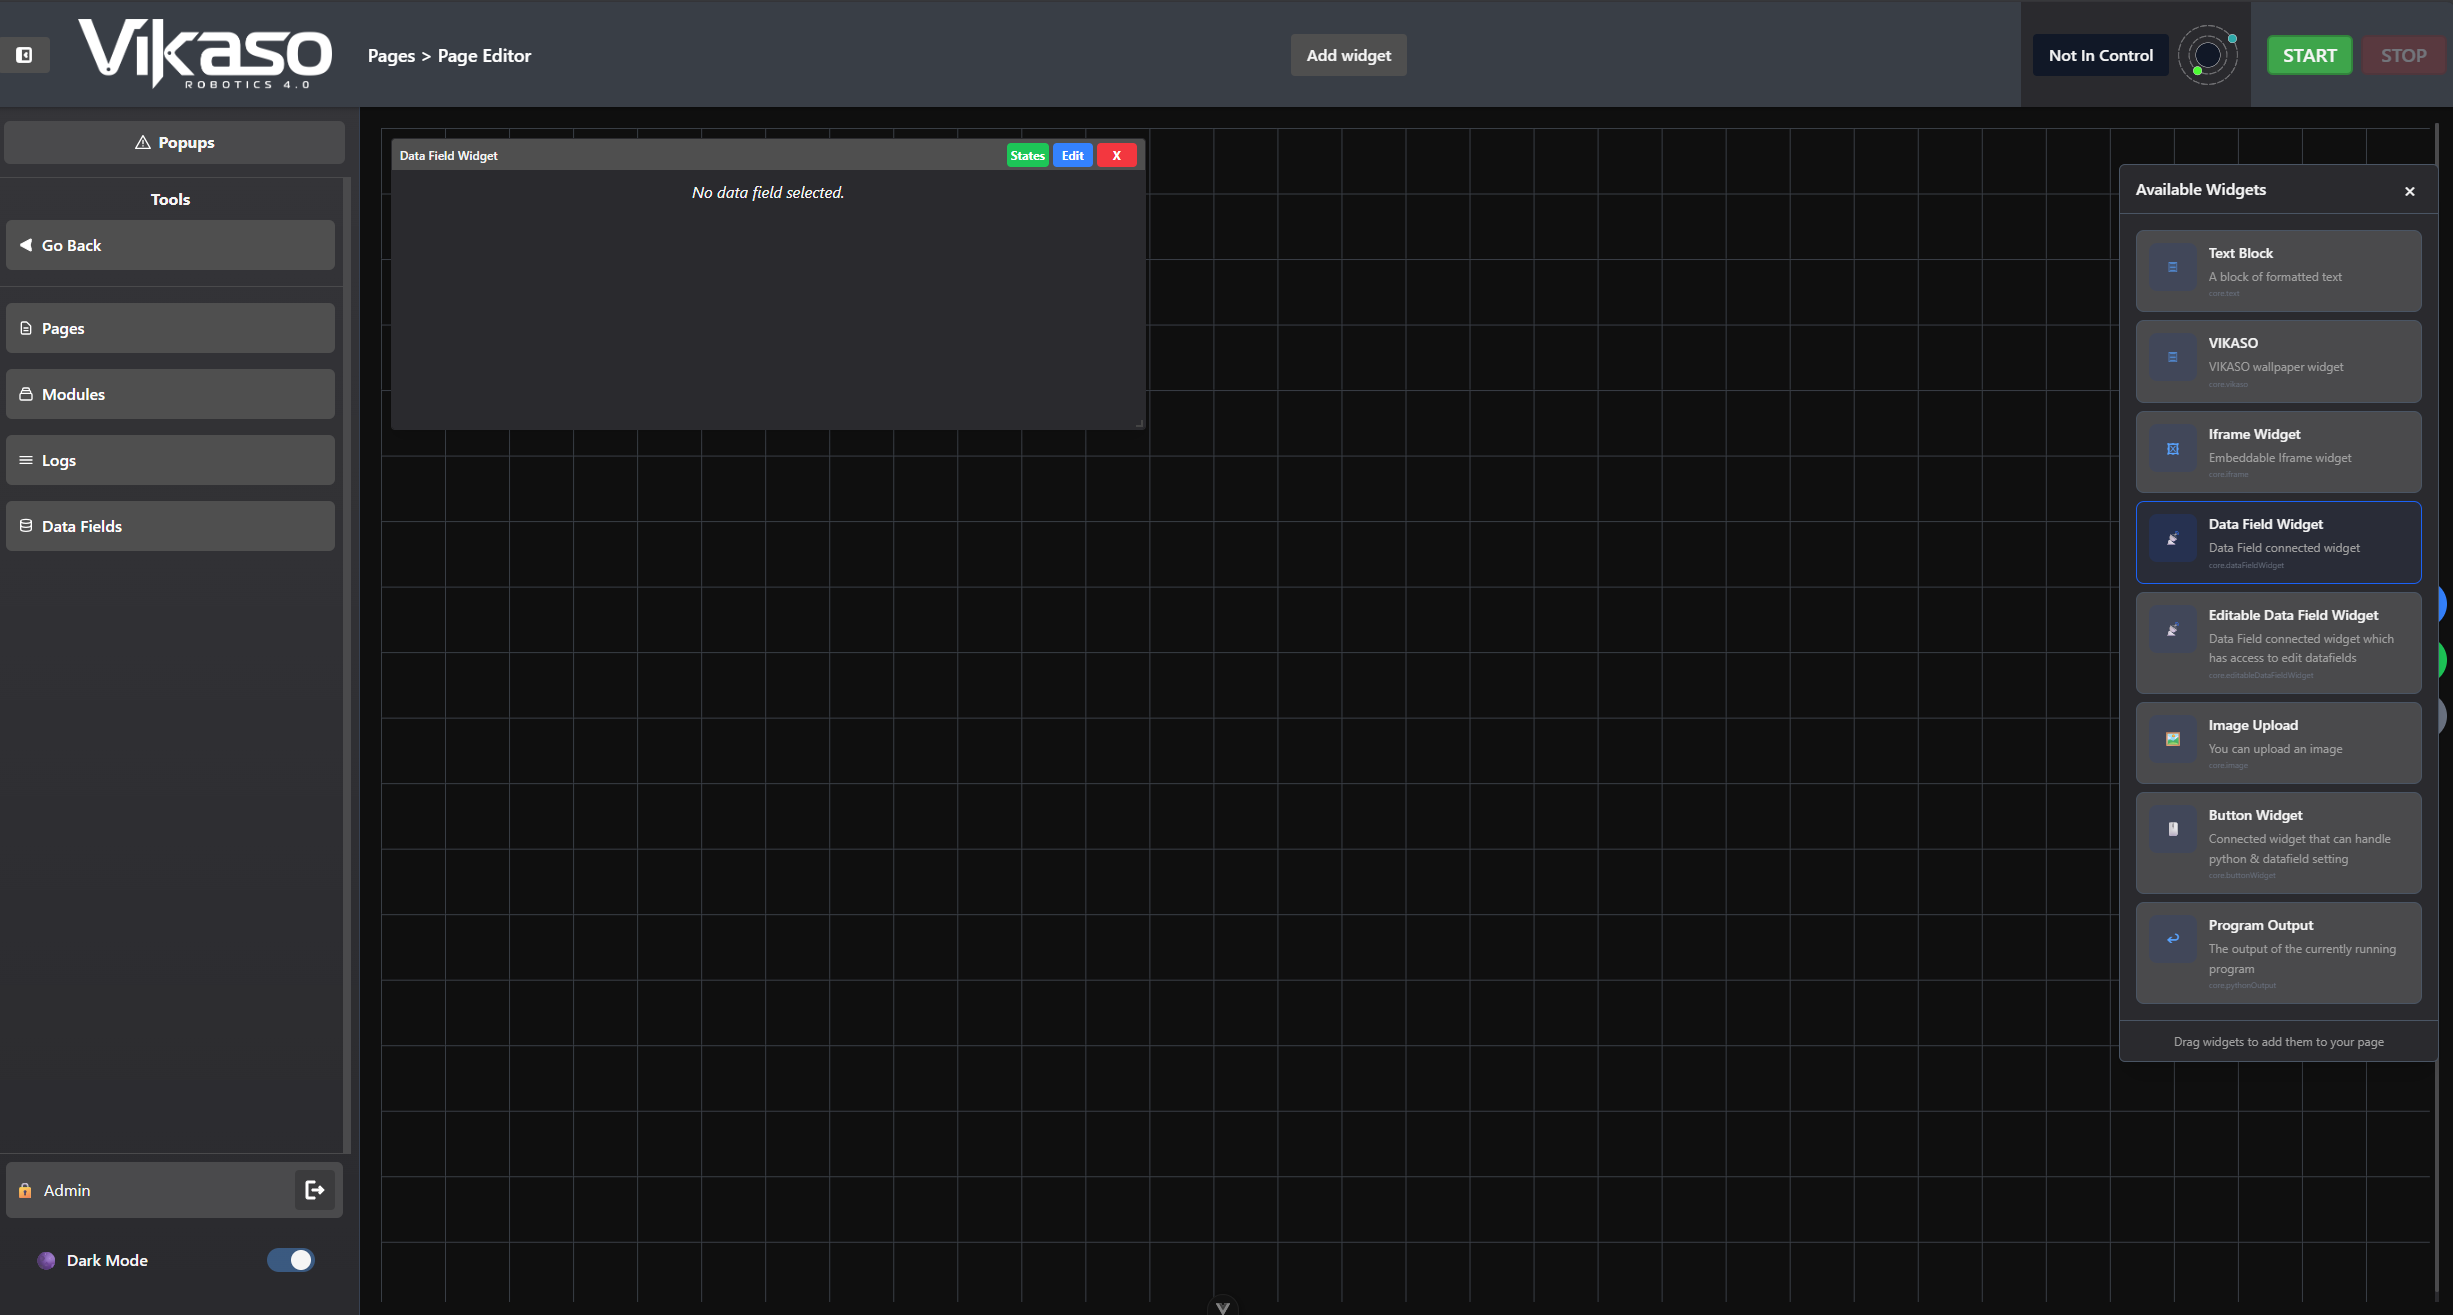Open Pages from the sidebar
Image resolution: width=2453 pixels, height=1315 pixels.
click(170, 328)
